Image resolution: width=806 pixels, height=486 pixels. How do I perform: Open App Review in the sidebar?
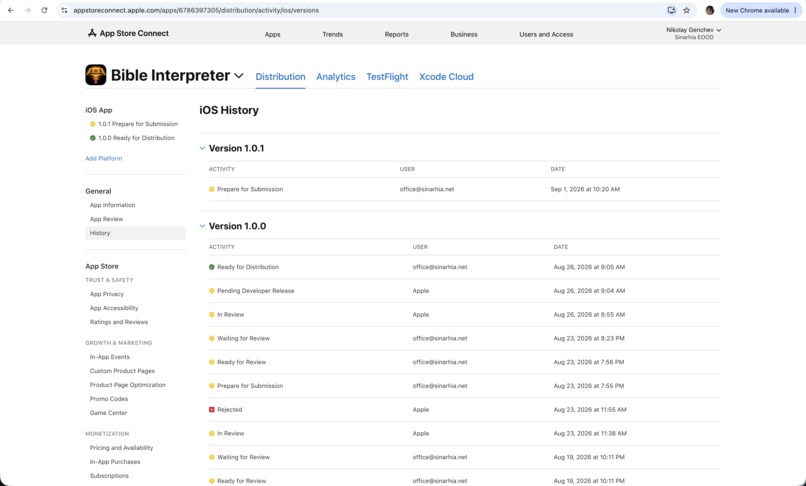106,219
